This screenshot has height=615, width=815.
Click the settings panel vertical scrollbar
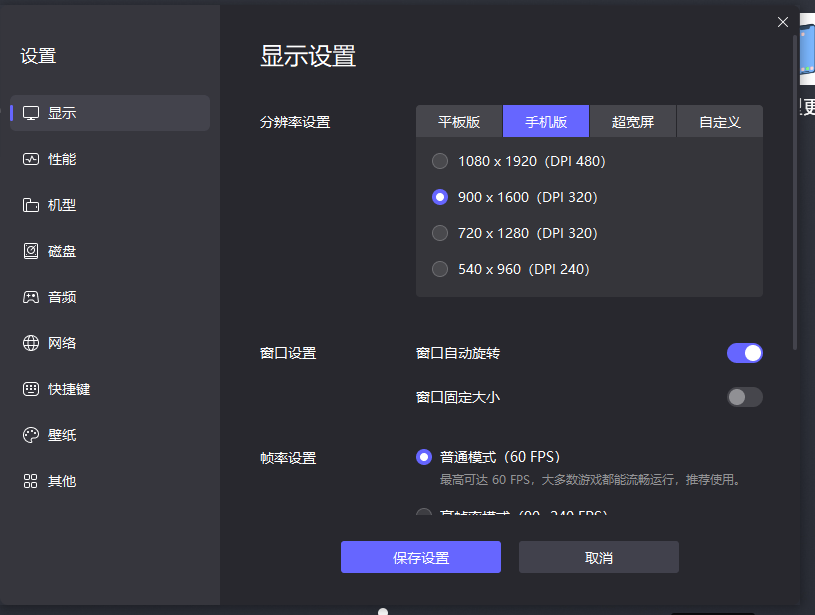pyautogui.click(x=795, y=192)
